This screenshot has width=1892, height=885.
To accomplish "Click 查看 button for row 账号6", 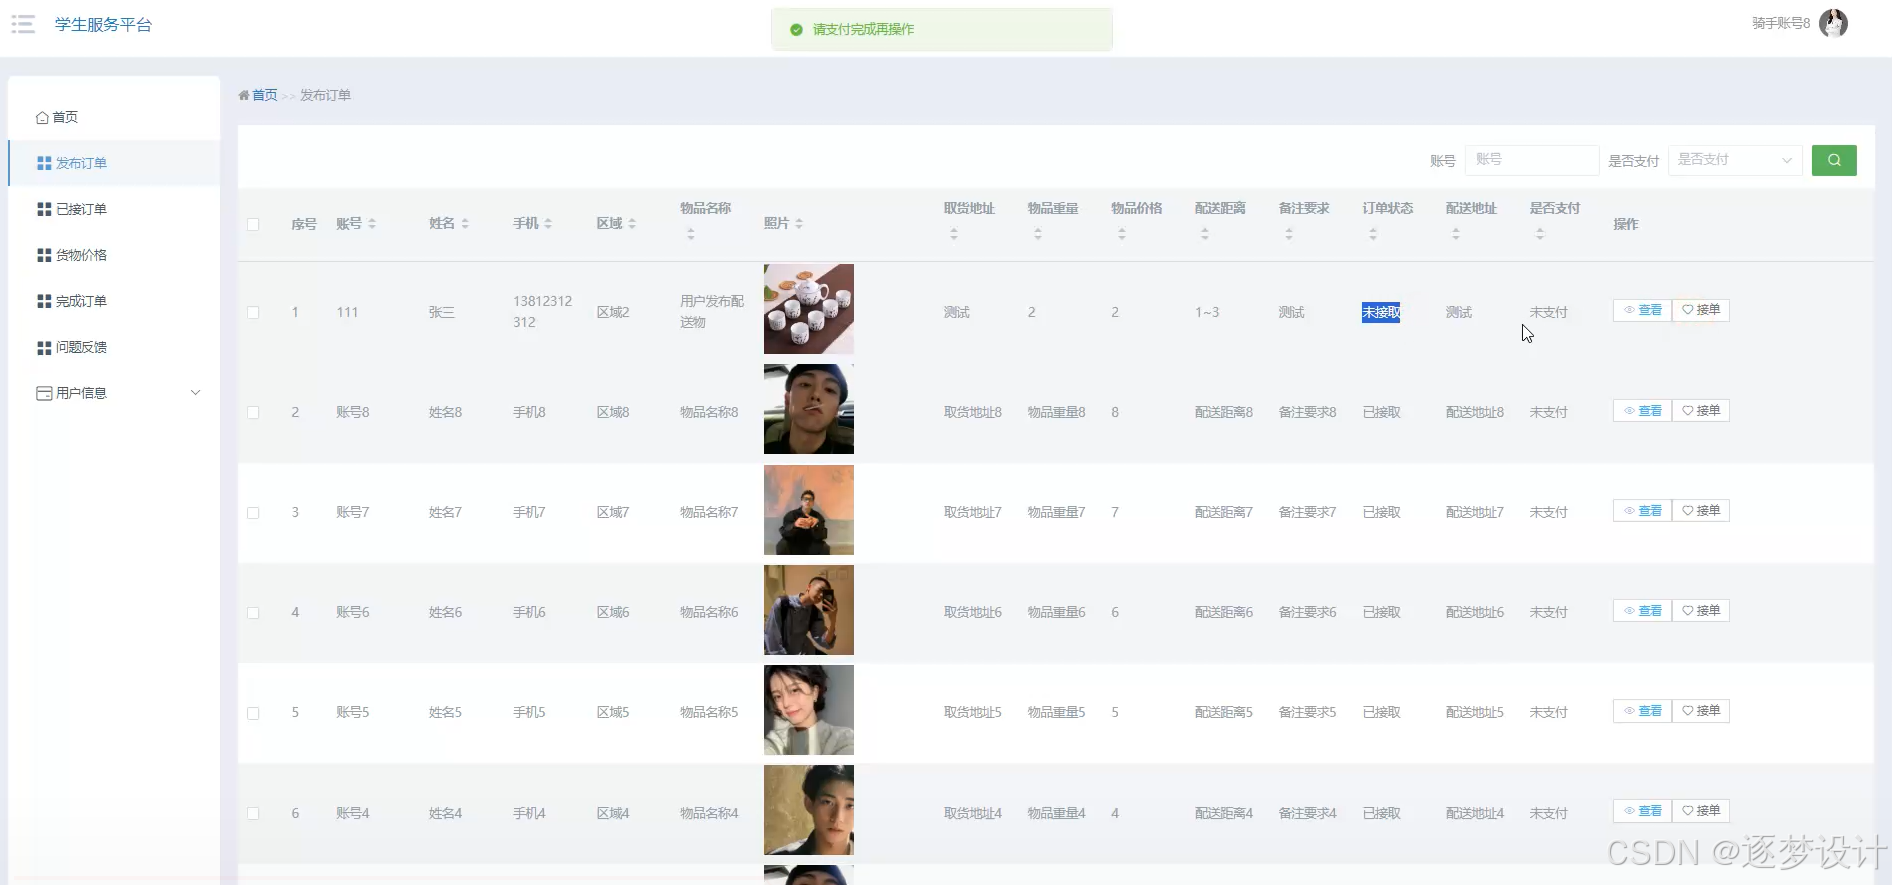I will point(1642,611).
